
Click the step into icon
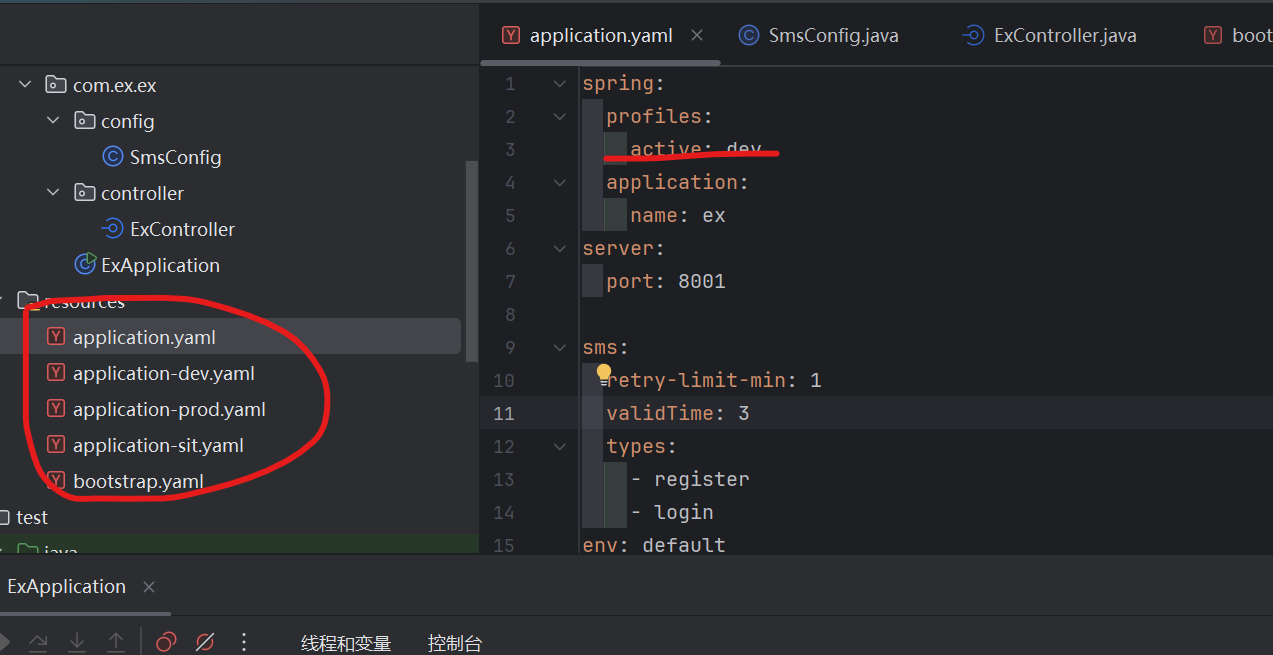(76, 641)
